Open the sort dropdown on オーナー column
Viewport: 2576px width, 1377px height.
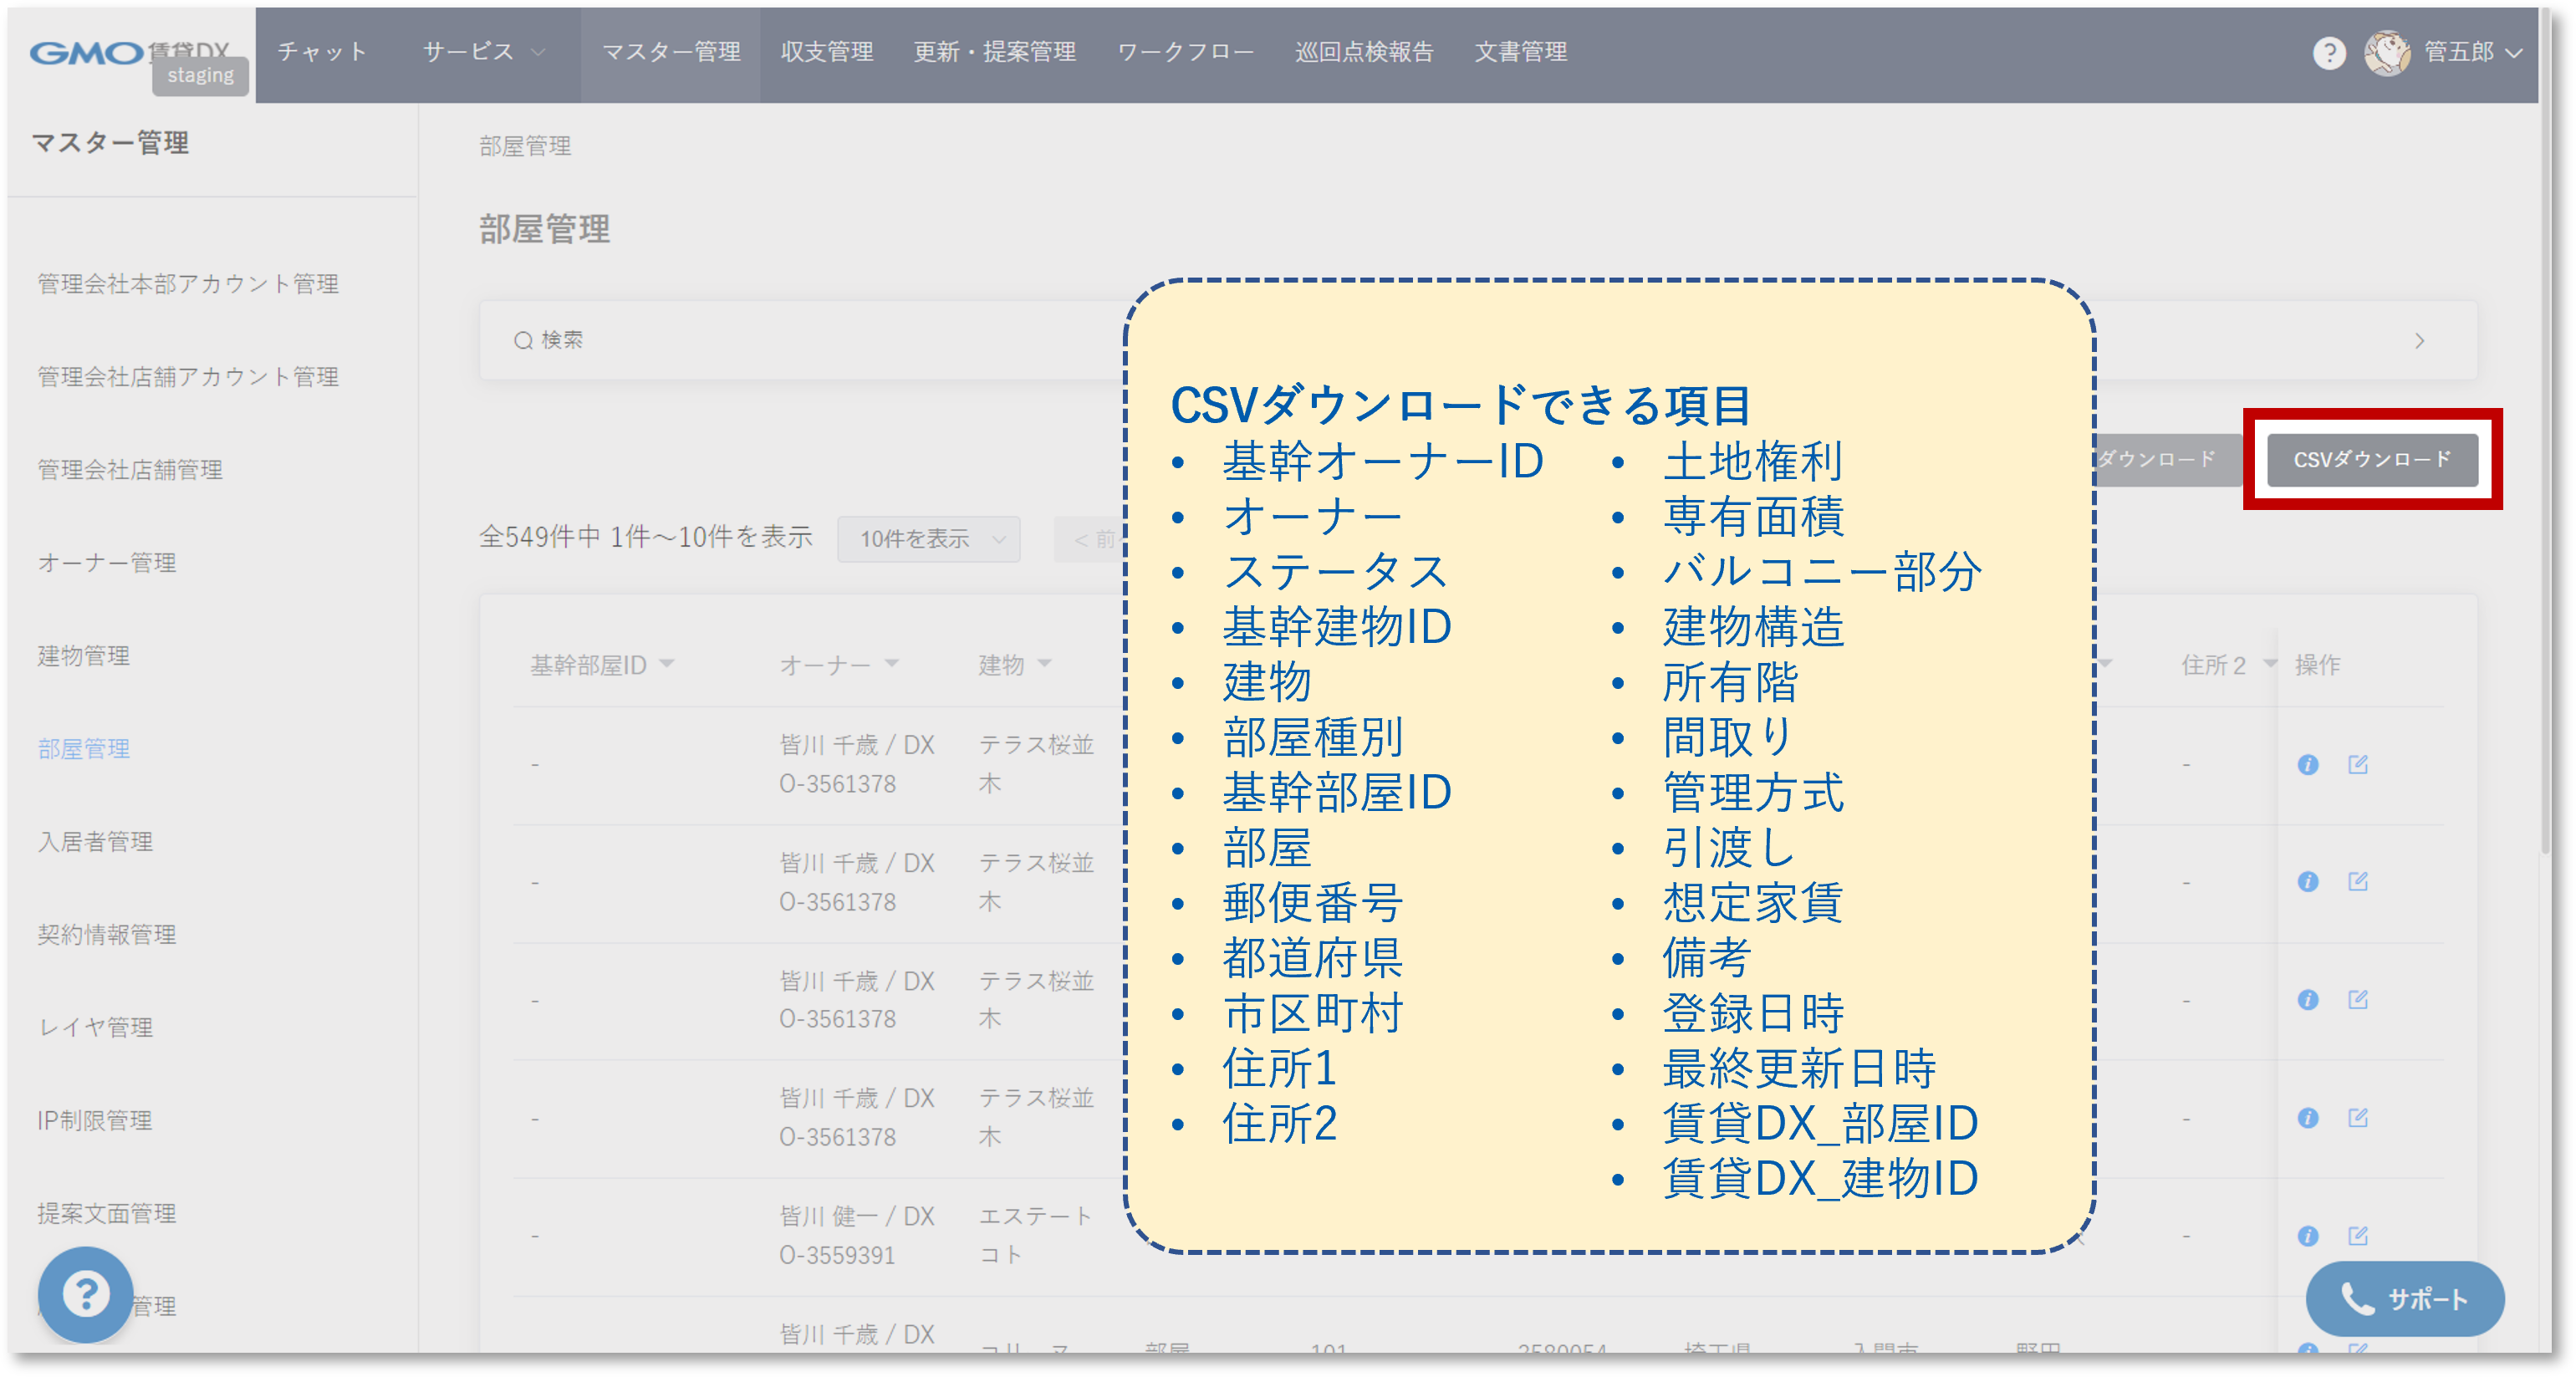(x=893, y=663)
